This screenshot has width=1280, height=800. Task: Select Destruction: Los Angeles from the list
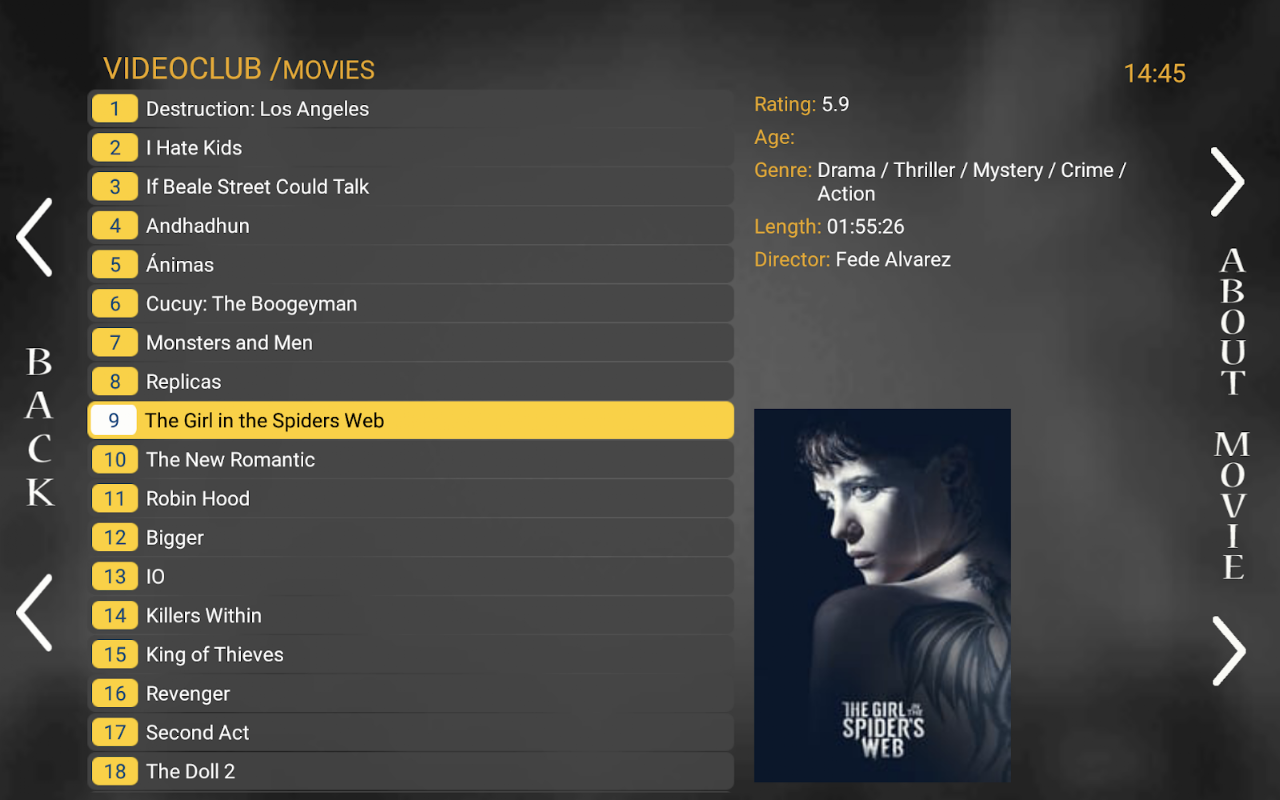(411, 109)
